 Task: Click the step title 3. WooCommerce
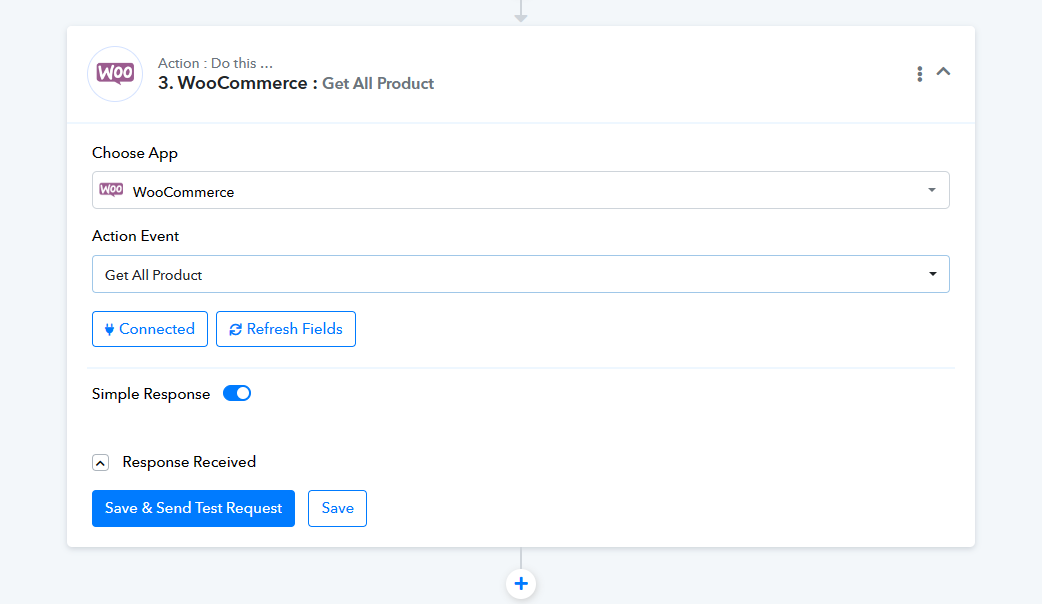pos(232,83)
